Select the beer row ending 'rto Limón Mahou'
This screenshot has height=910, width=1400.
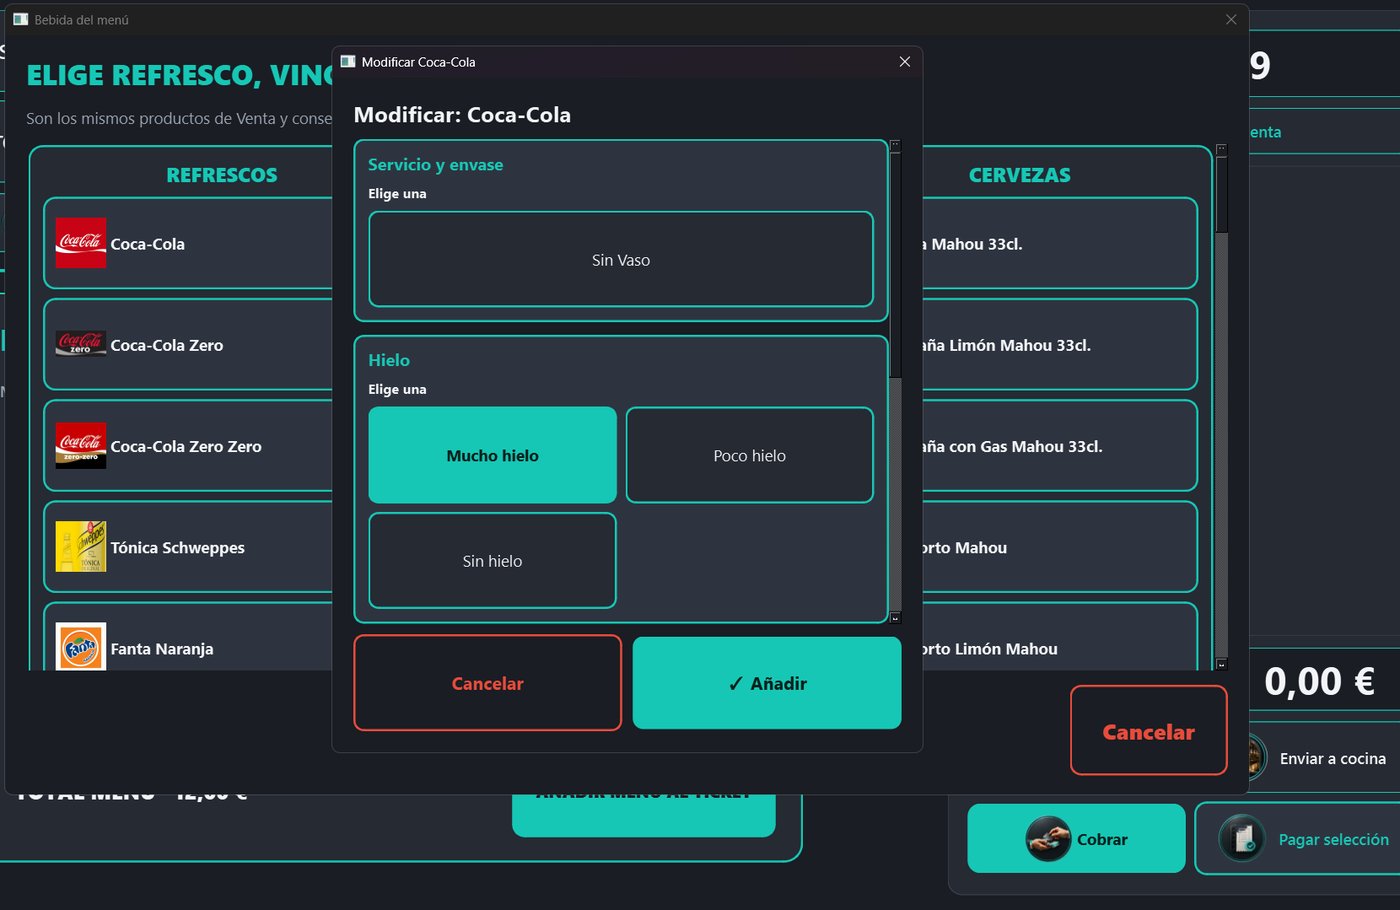[x=1059, y=637]
